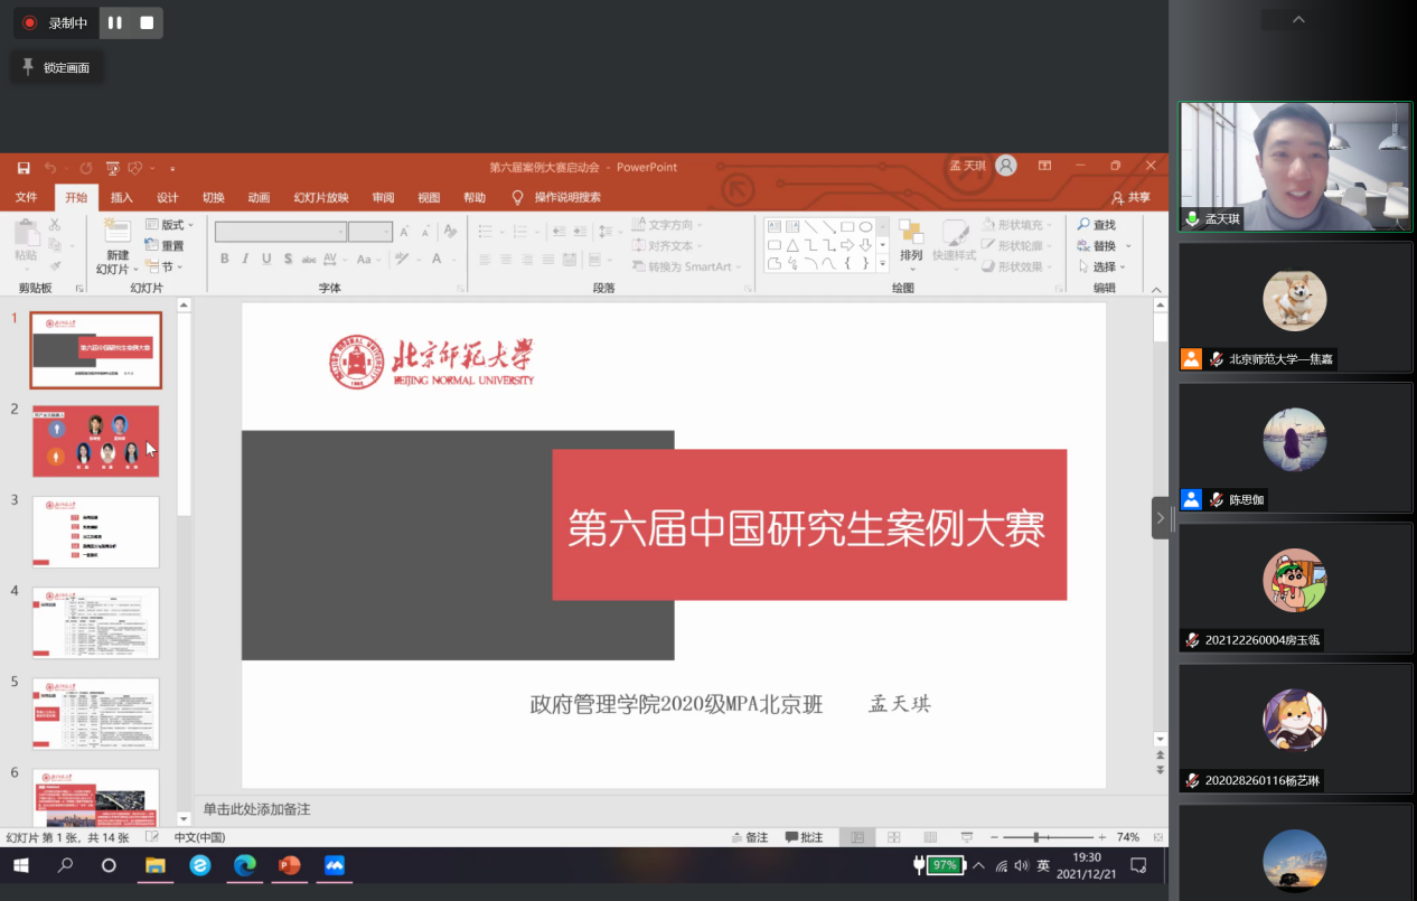The height and width of the screenshot is (902, 1418).
Task: Open the 节 section dropdown
Action: [165, 267]
